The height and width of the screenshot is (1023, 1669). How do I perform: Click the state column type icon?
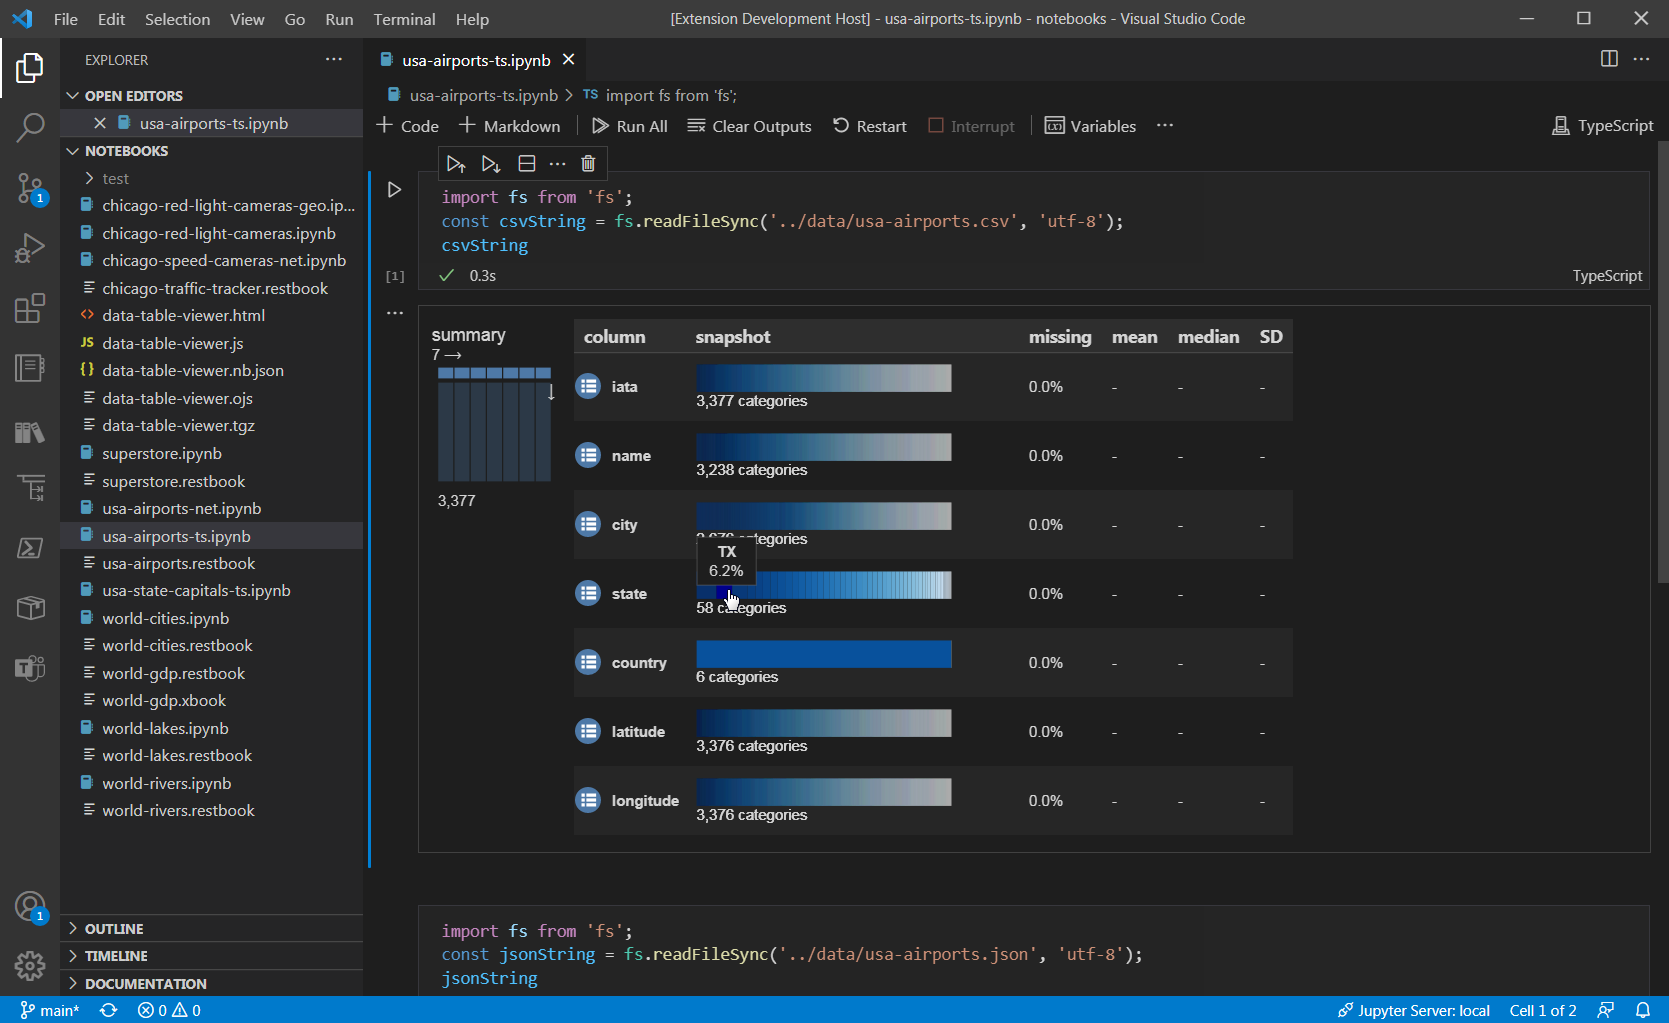[x=588, y=593]
